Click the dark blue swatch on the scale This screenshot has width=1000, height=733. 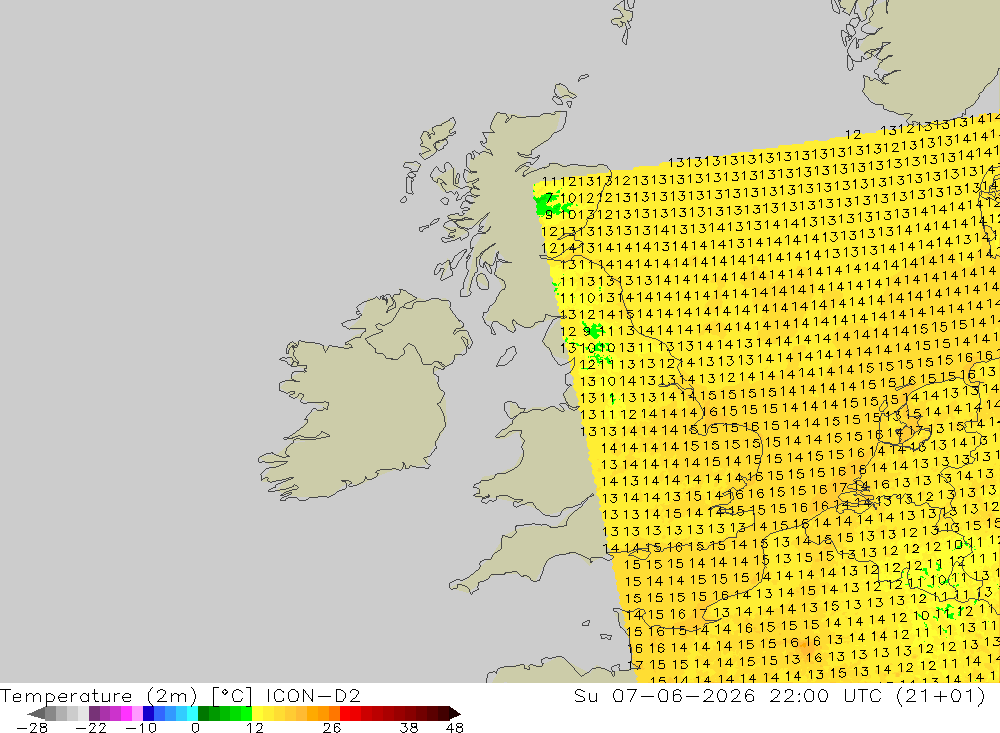click(149, 713)
